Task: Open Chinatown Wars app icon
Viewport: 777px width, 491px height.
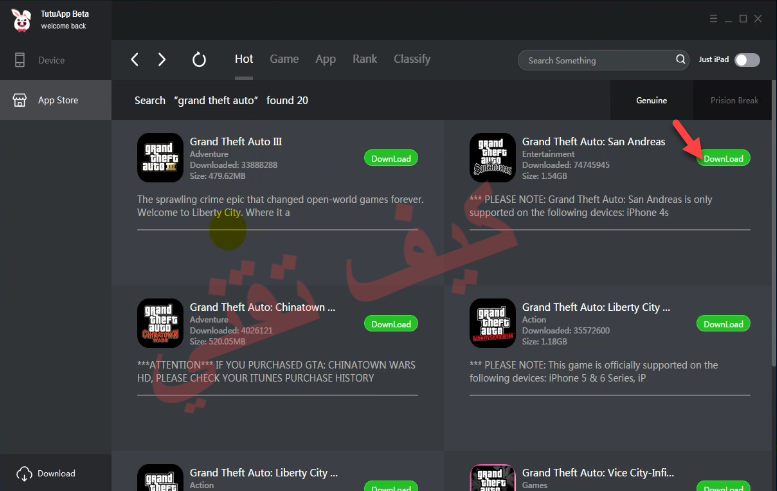Action: pos(160,323)
